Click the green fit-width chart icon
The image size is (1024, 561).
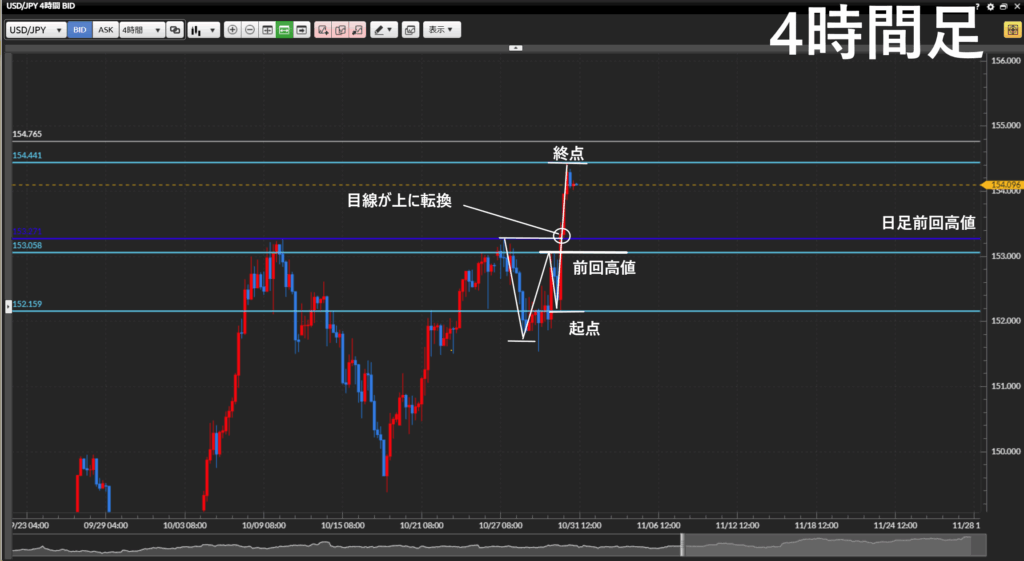pyautogui.click(x=284, y=30)
